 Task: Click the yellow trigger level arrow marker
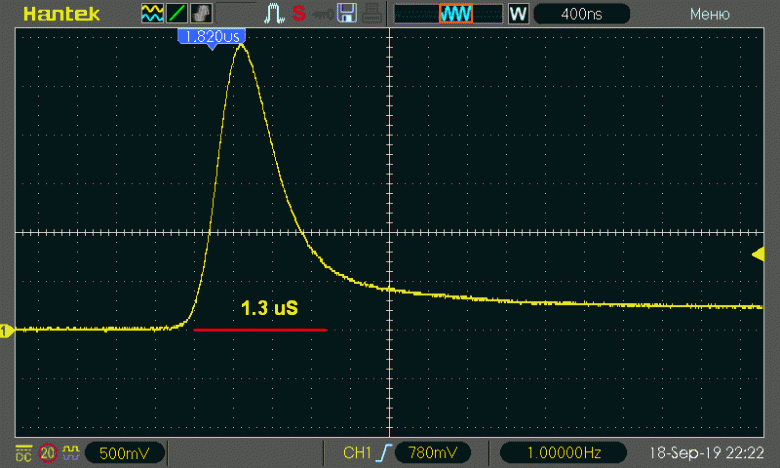(758, 255)
